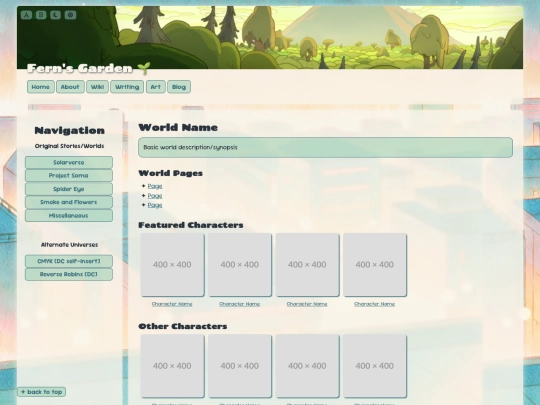Click the 'Alternate Universes' label
Image resolution: width=540 pixels, height=405 pixels.
point(69,245)
